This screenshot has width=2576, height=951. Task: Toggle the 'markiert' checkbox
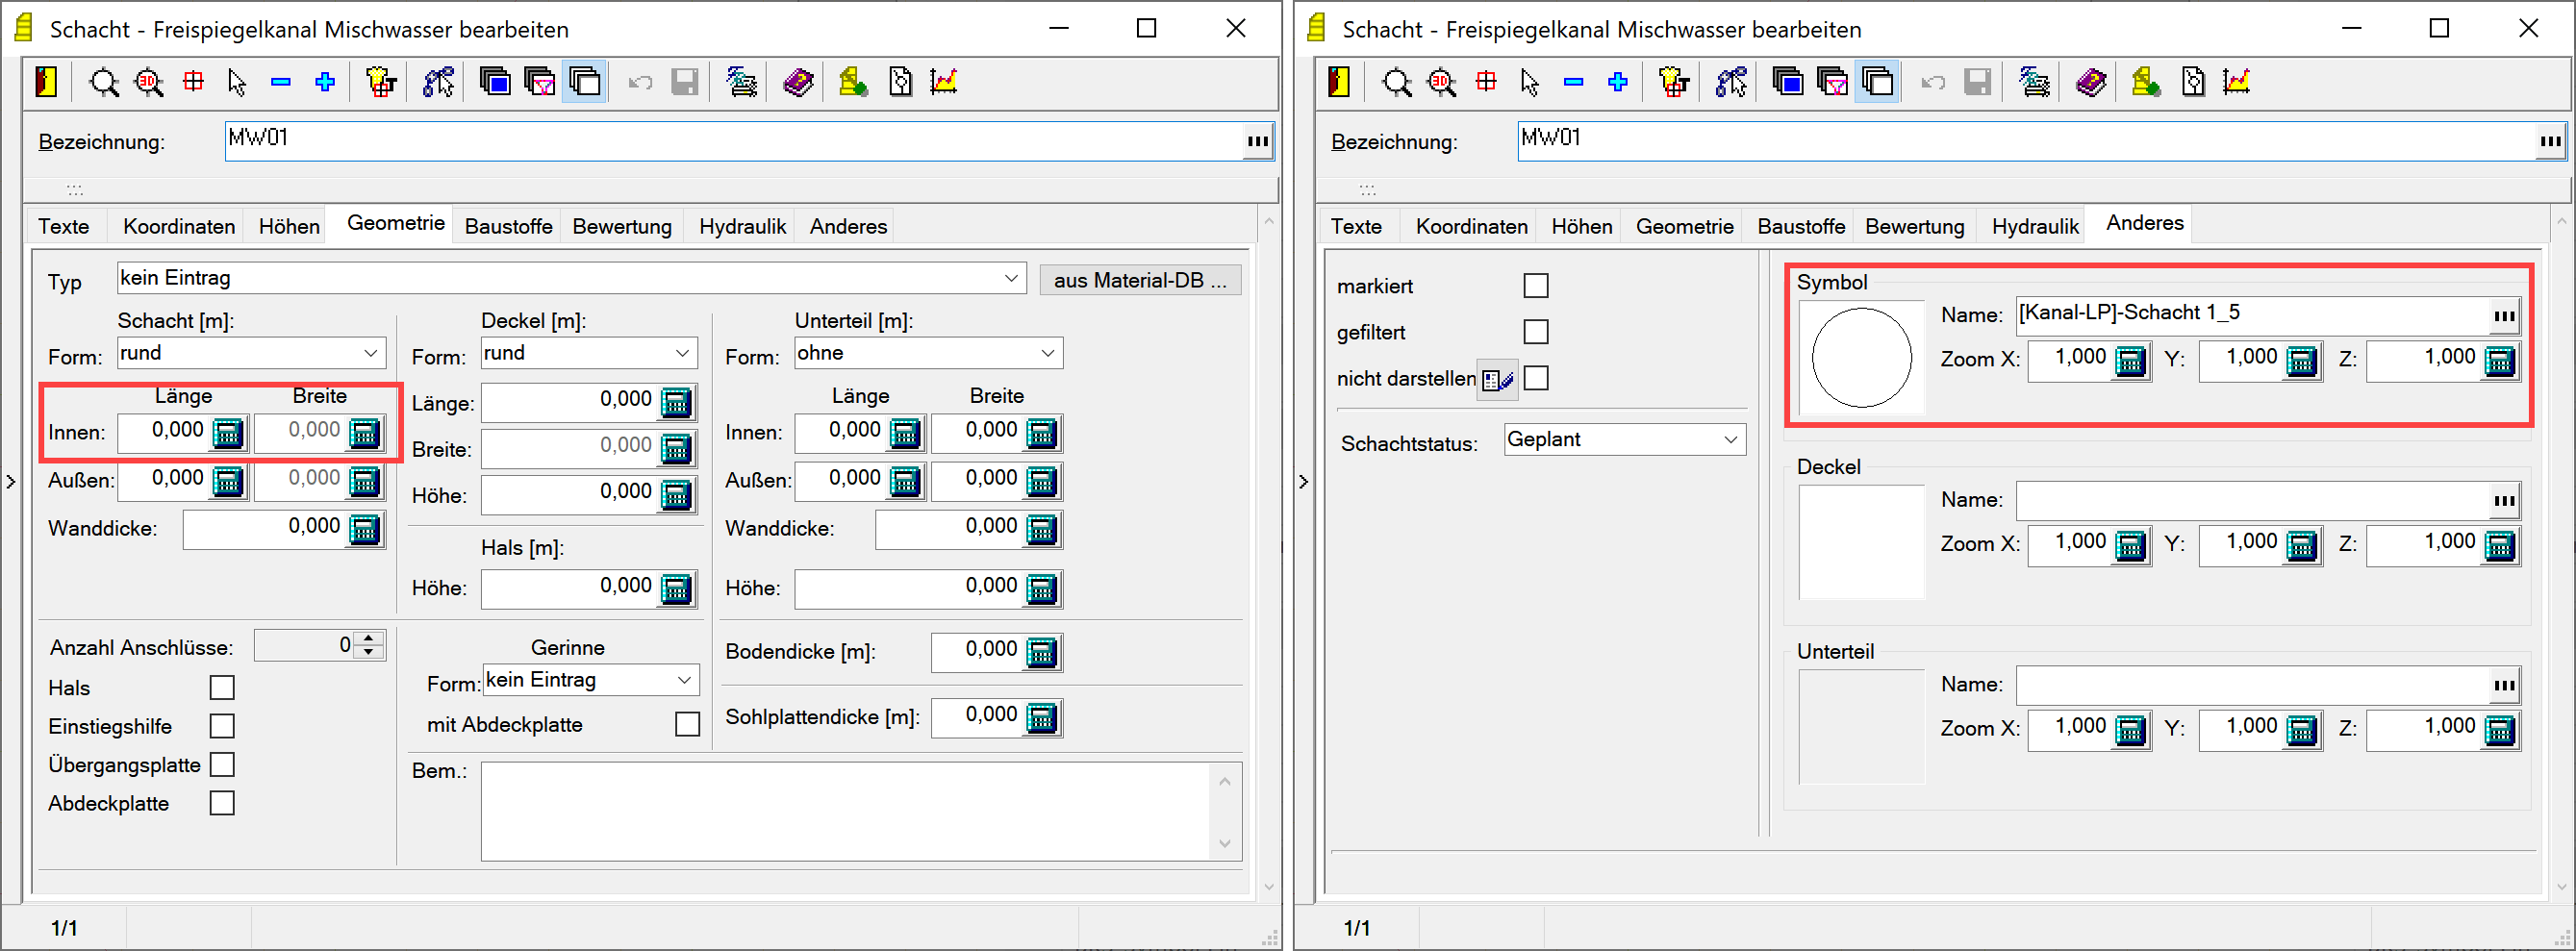pos(1535,286)
